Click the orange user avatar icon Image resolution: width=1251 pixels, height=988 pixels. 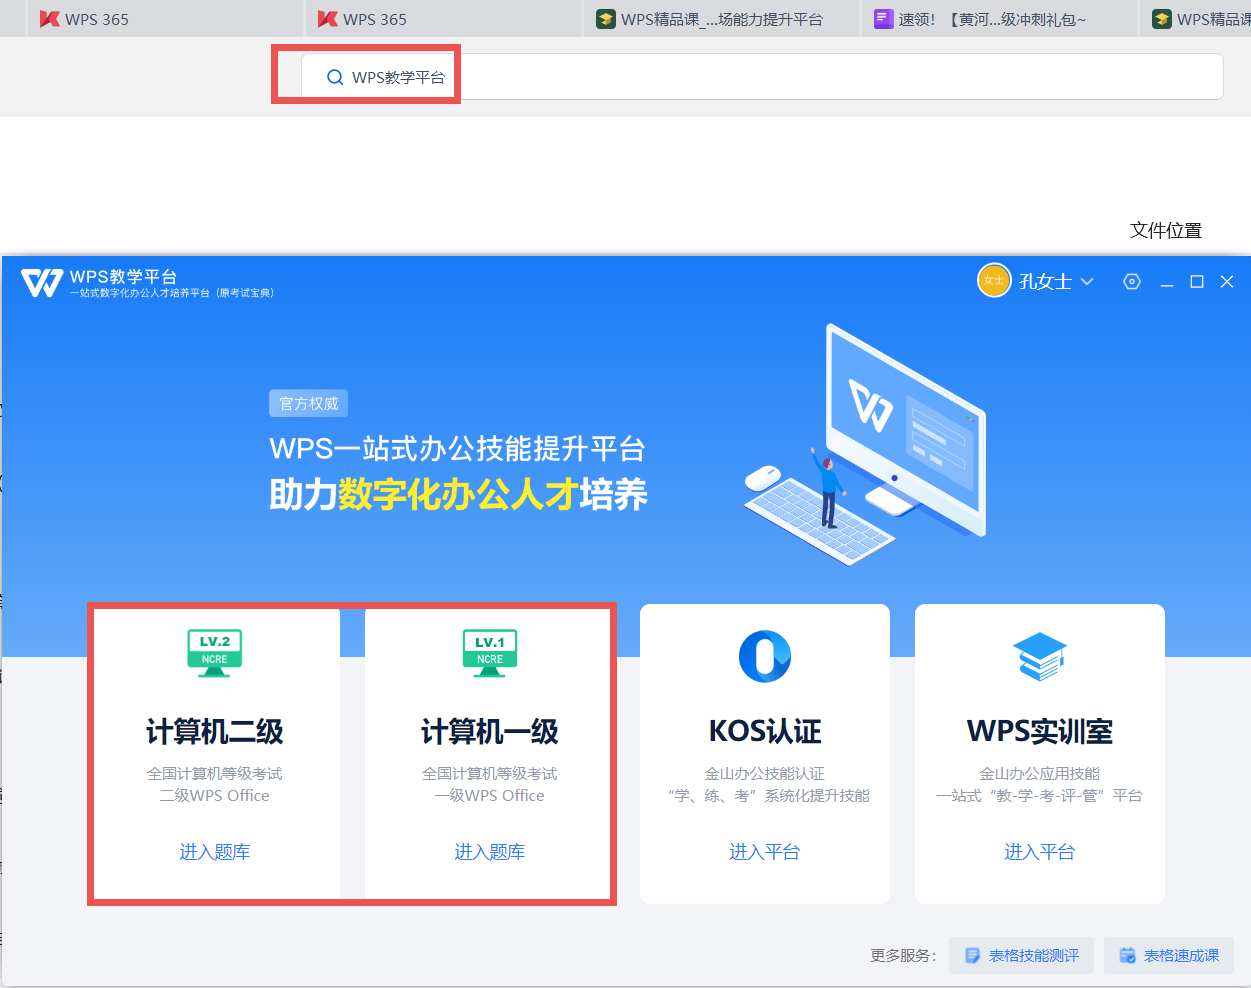tap(994, 281)
